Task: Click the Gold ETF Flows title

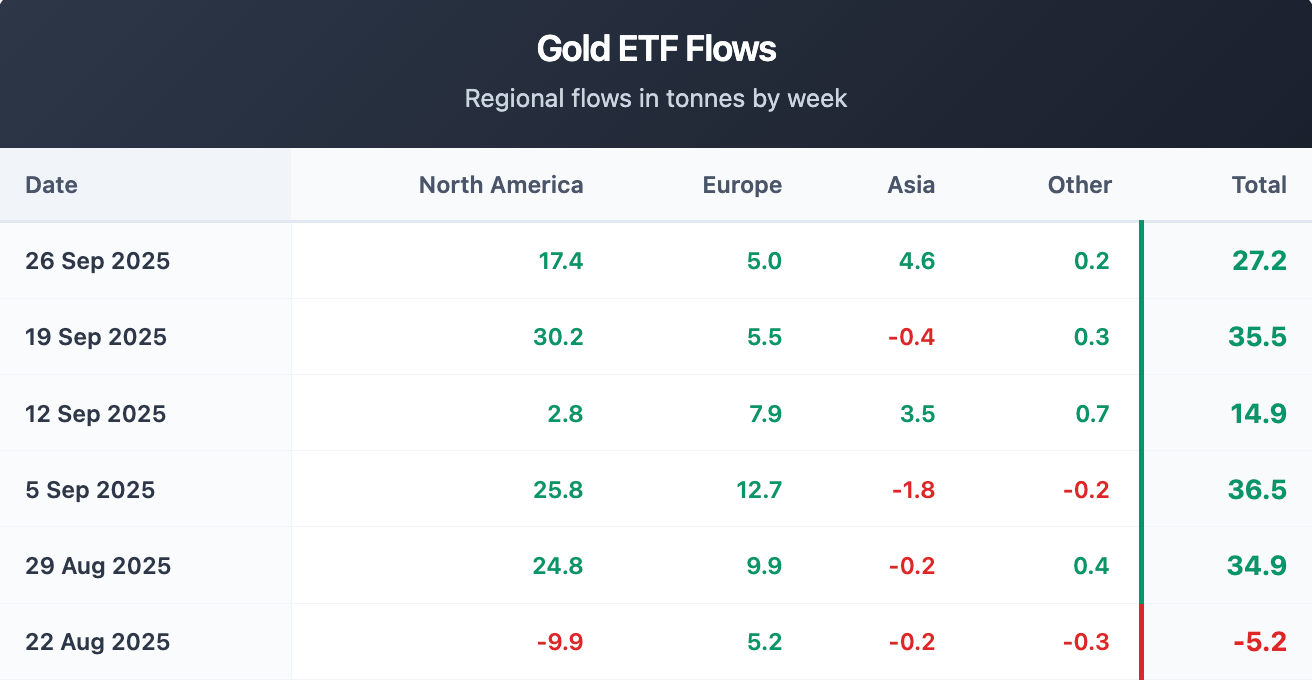Action: (x=656, y=49)
